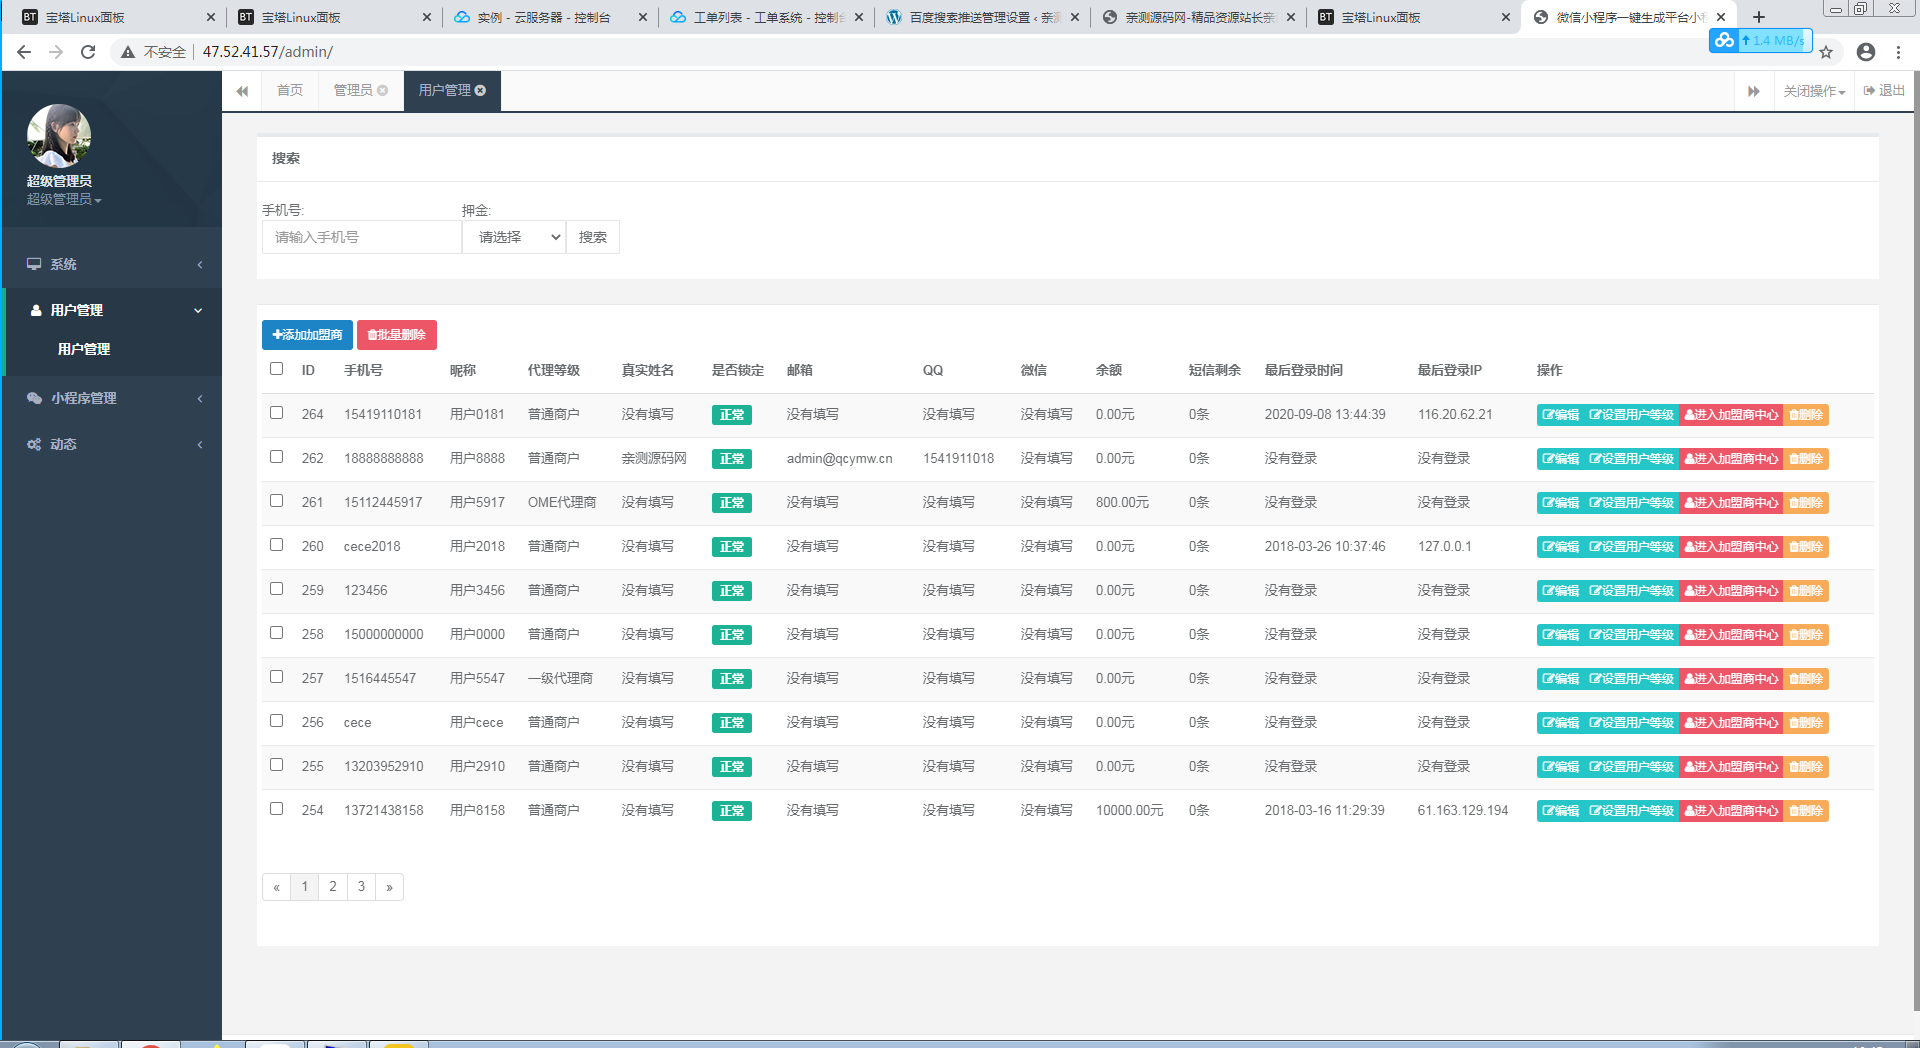Image resolution: width=1920 pixels, height=1048 pixels.
Task: Check the checkbox for user ID 257
Action: click(277, 677)
